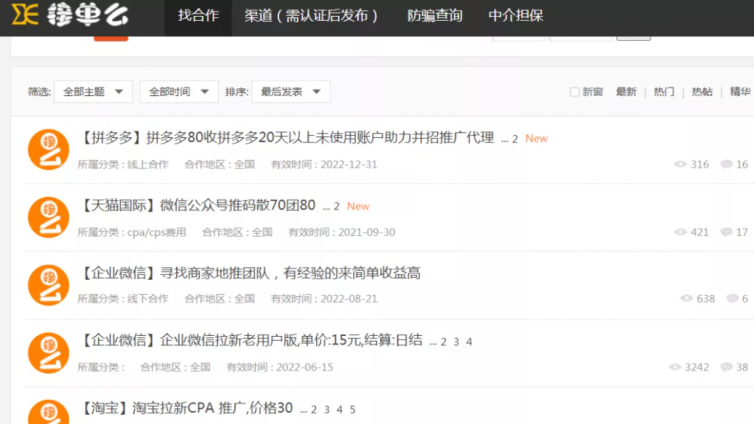
Task: Click validity date 2021-09-30
Action: click(x=366, y=232)
